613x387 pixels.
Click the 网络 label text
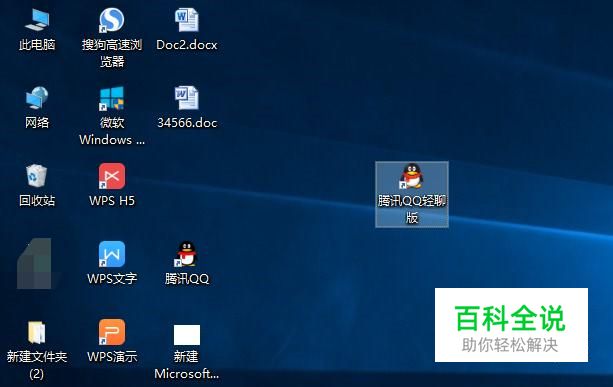(x=37, y=123)
